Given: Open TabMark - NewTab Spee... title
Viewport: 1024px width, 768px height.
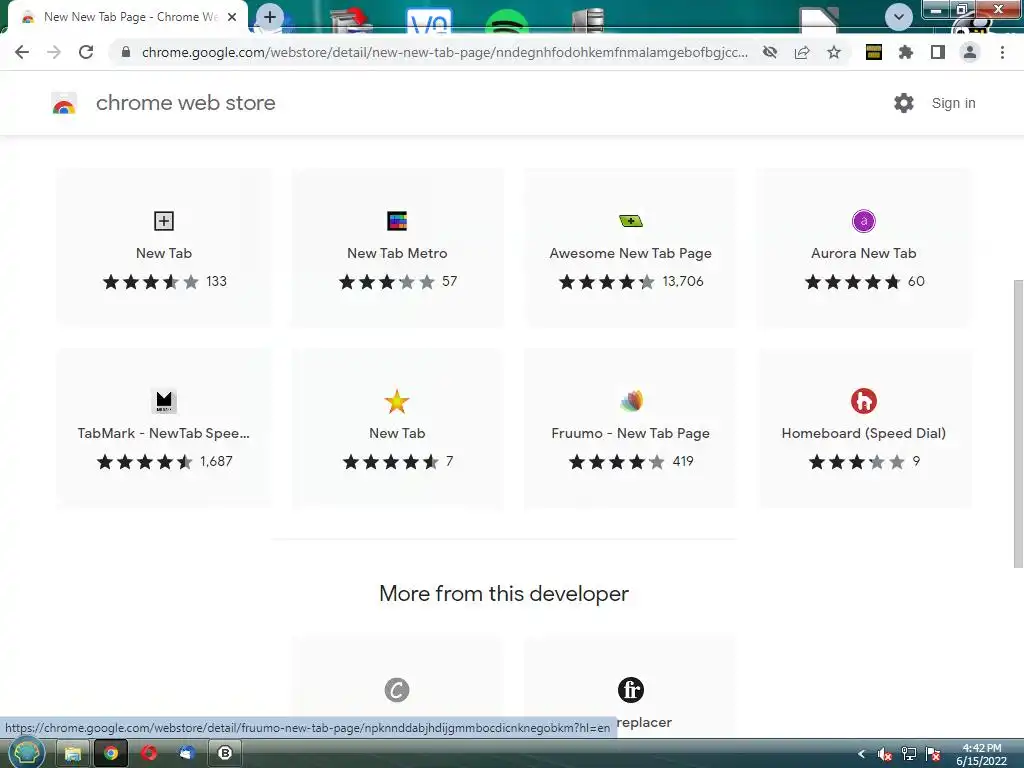Looking at the screenshot, I should tap(164, 434).
